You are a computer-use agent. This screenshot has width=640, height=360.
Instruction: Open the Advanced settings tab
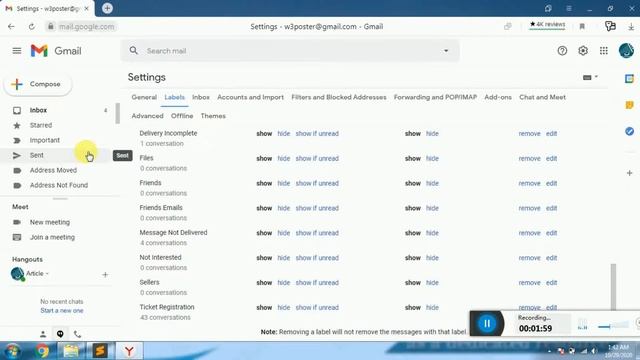pyautogui.click(x=147, y=116)
